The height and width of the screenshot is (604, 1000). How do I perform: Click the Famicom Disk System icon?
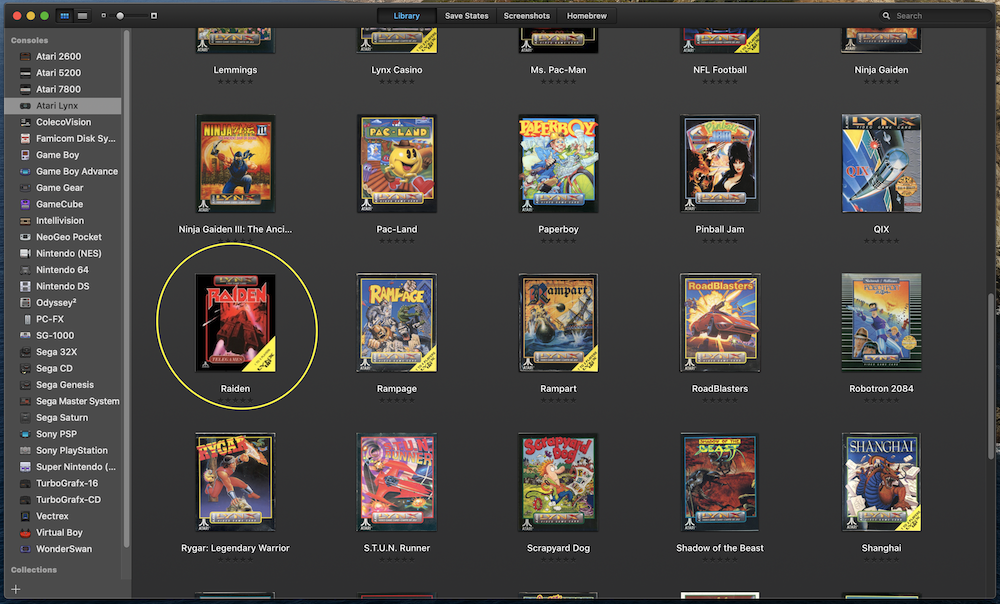[25, 138]
